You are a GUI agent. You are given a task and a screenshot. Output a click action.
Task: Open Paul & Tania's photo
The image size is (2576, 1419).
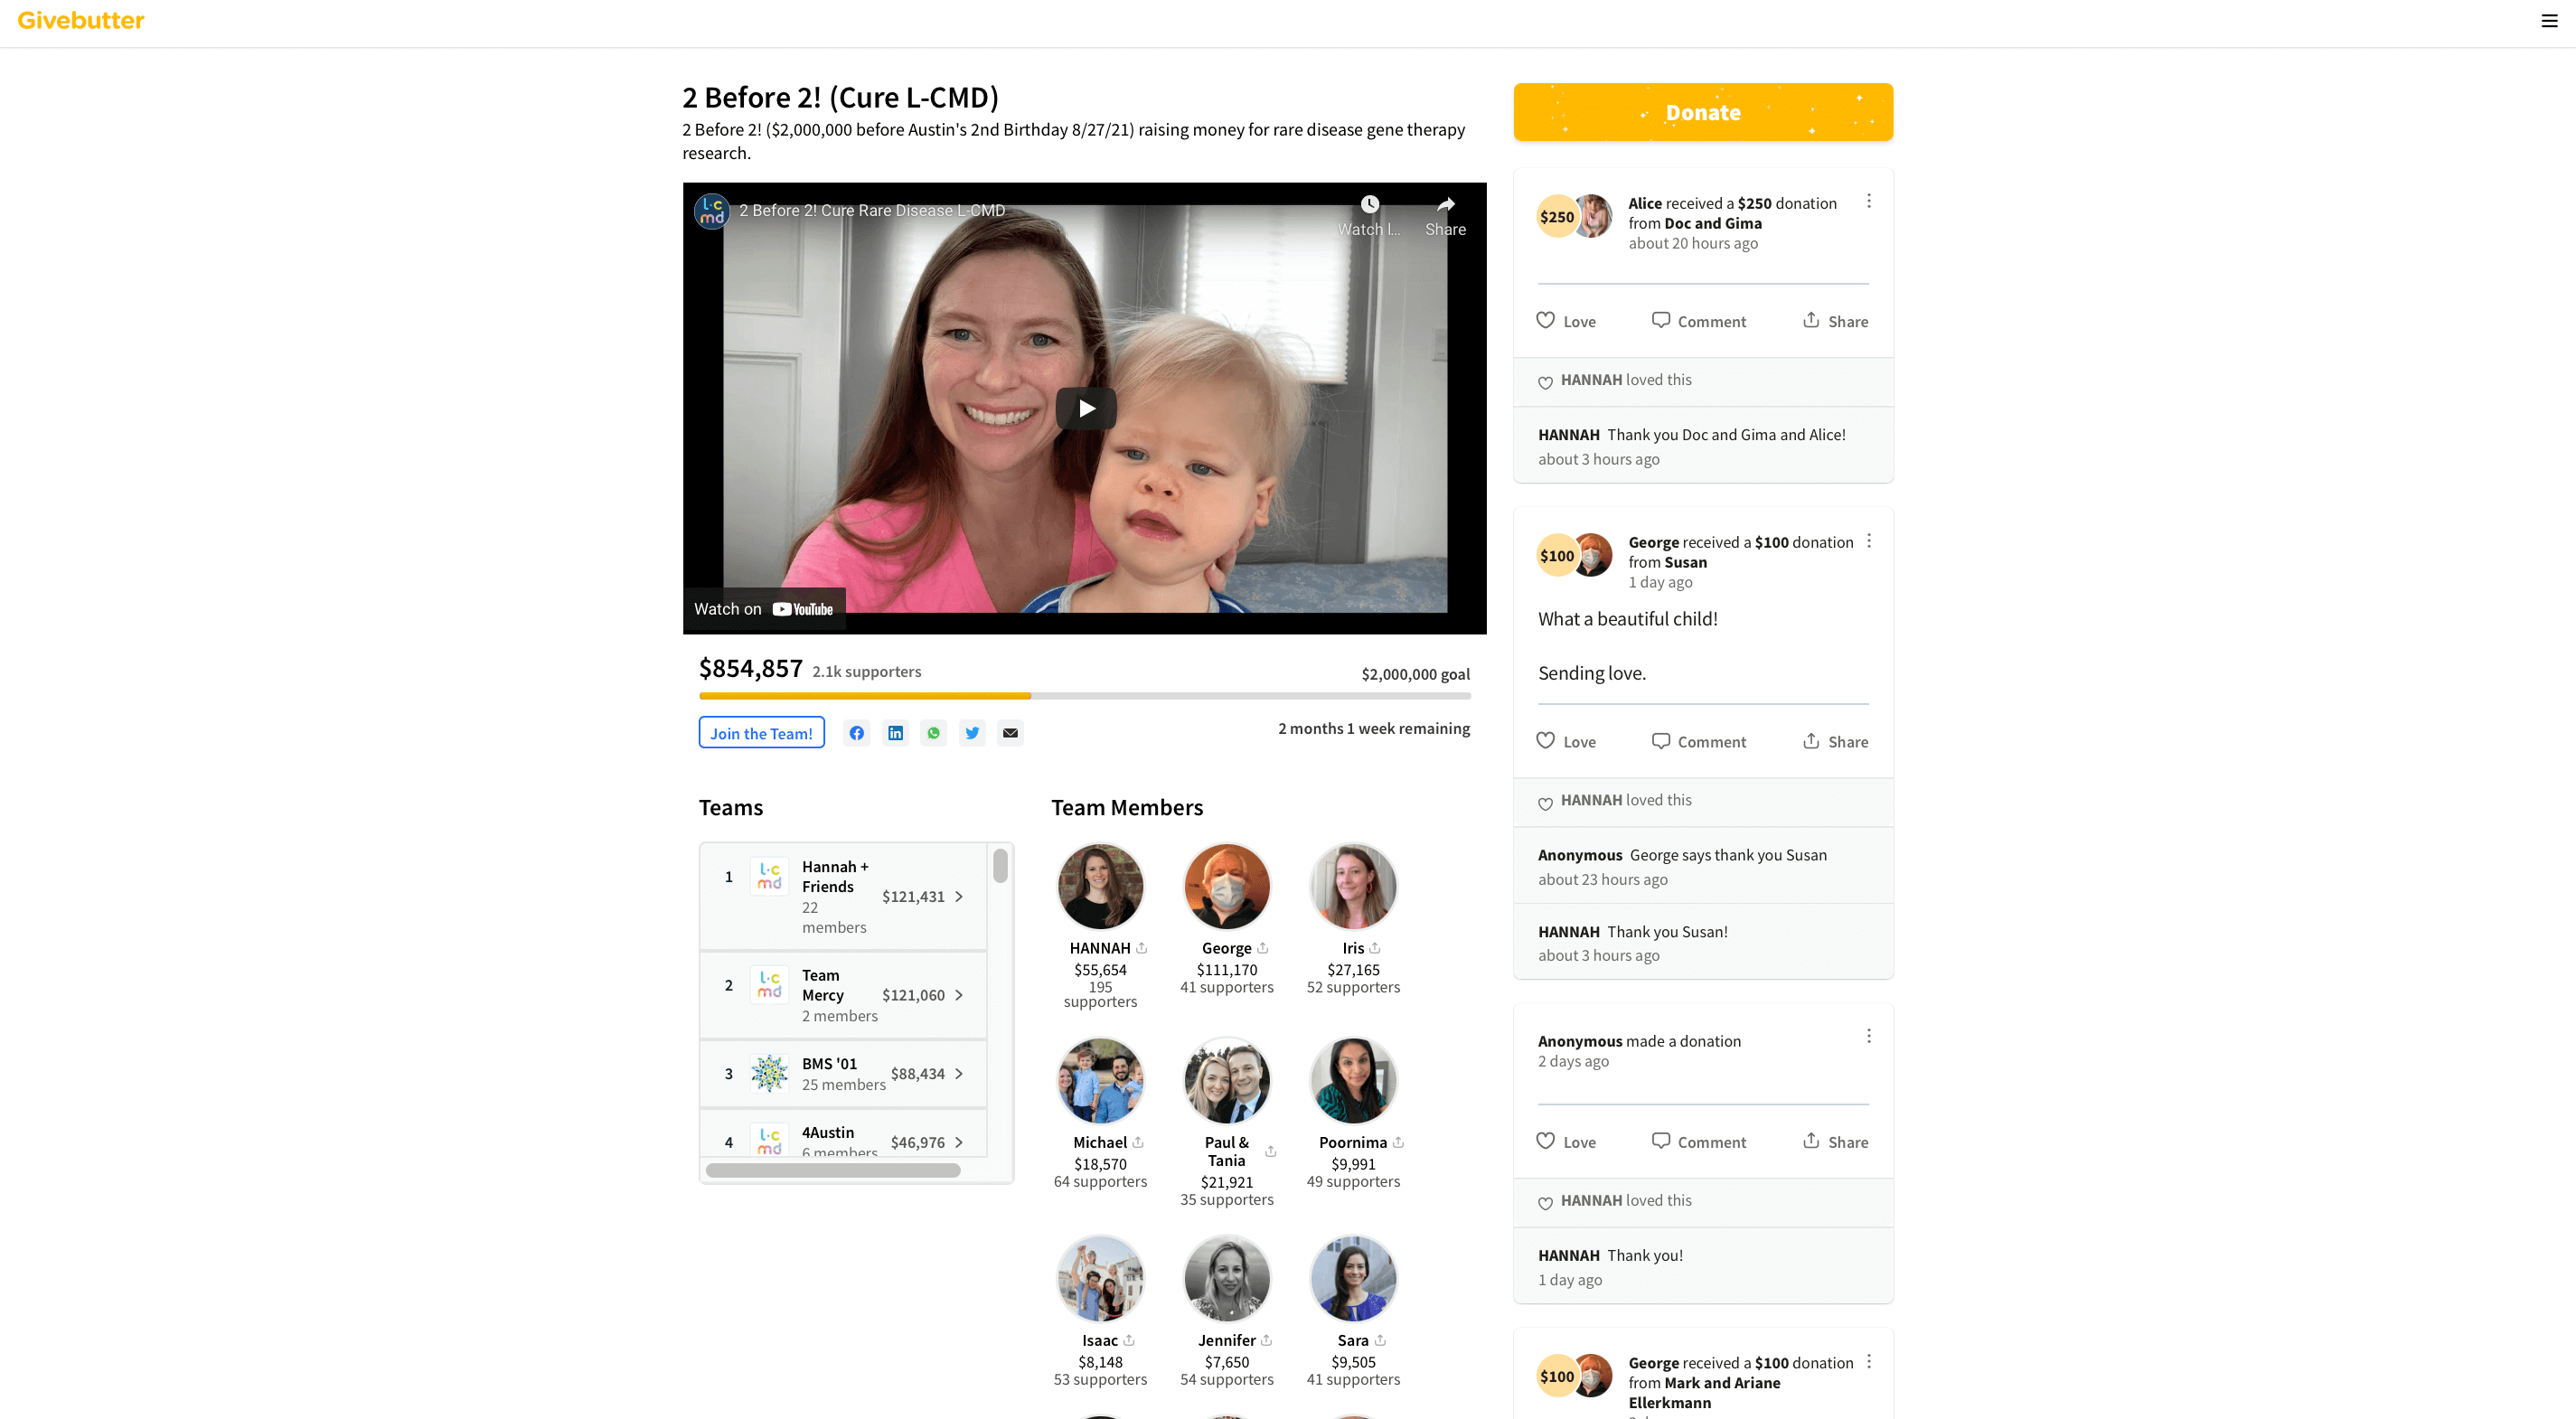1226,1080
